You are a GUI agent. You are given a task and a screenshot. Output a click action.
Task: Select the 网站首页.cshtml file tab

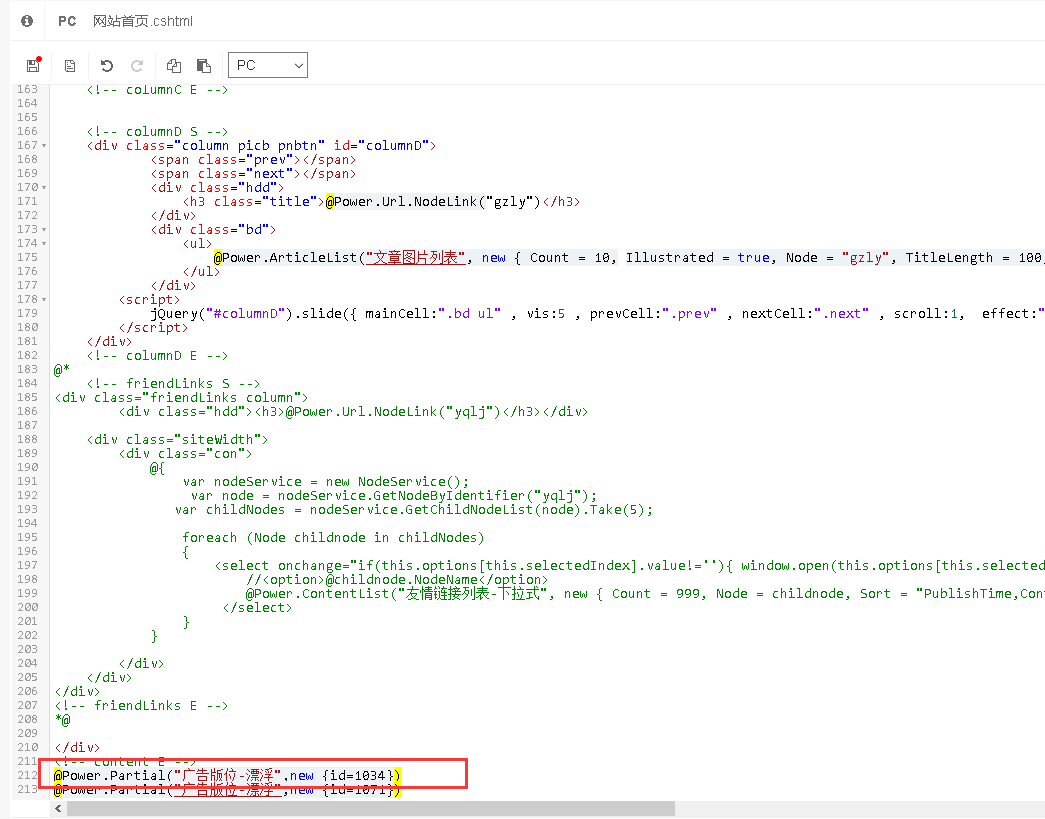(x=143, y=21)
